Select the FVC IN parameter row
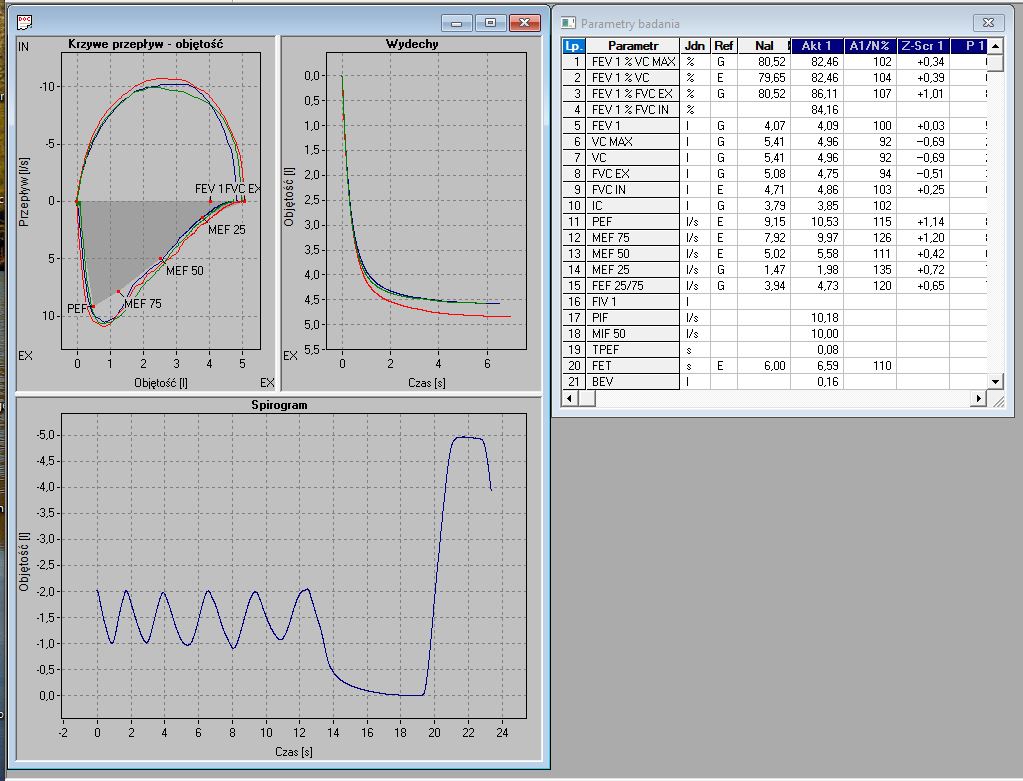 tap(774, 190)
